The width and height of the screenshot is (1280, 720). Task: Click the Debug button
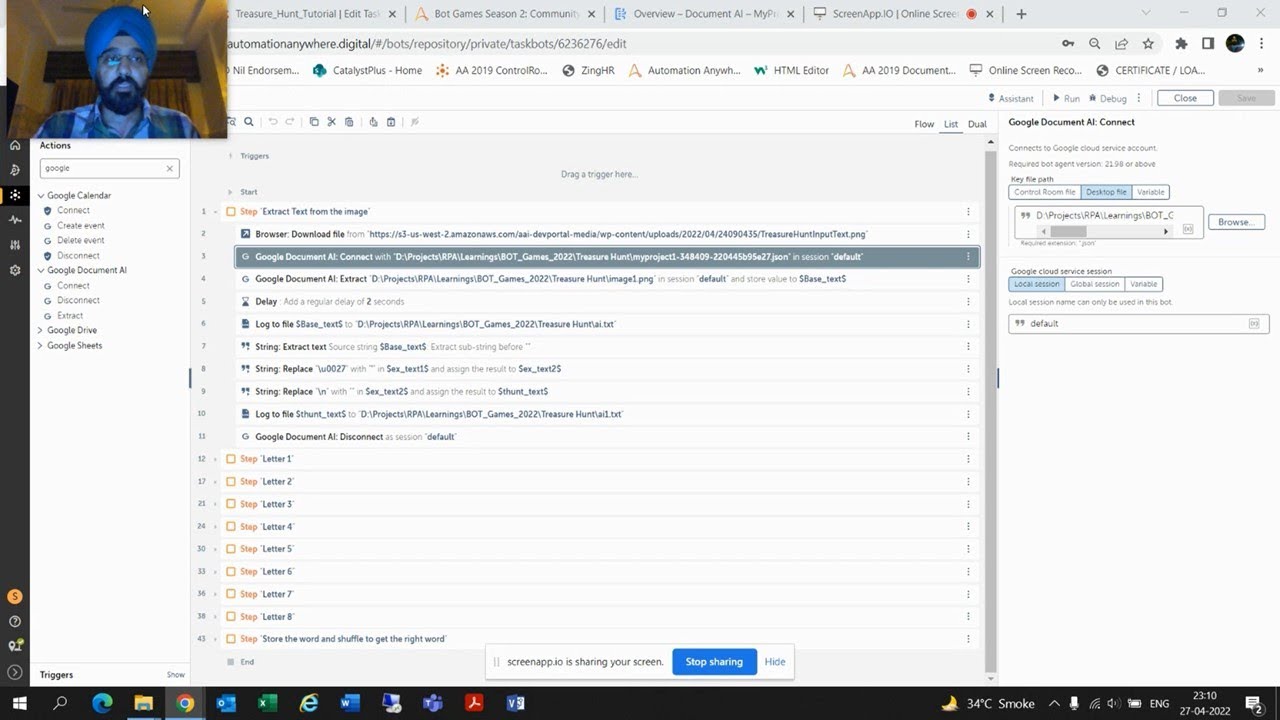coord(1107,98)
